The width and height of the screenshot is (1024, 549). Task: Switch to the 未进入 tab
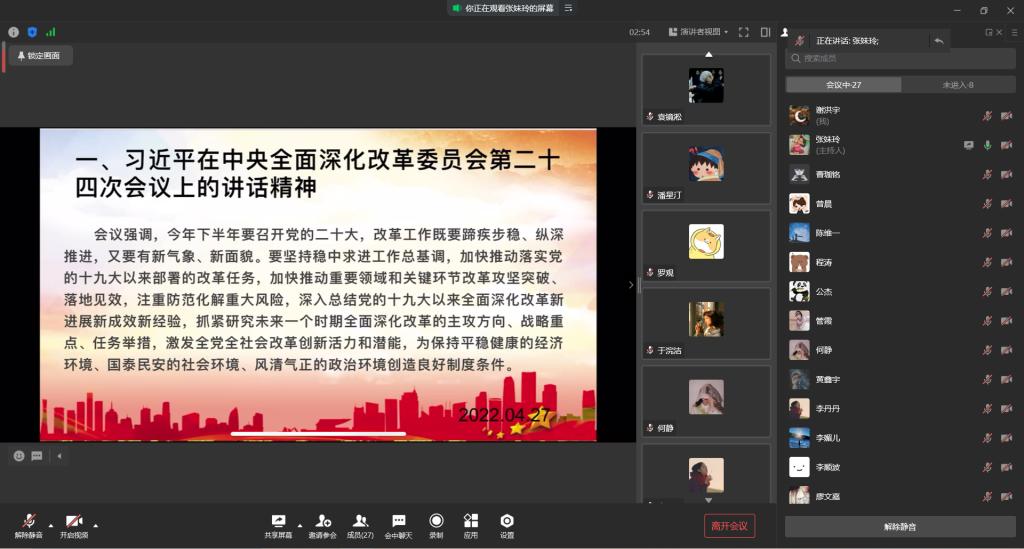click(957, 85)
